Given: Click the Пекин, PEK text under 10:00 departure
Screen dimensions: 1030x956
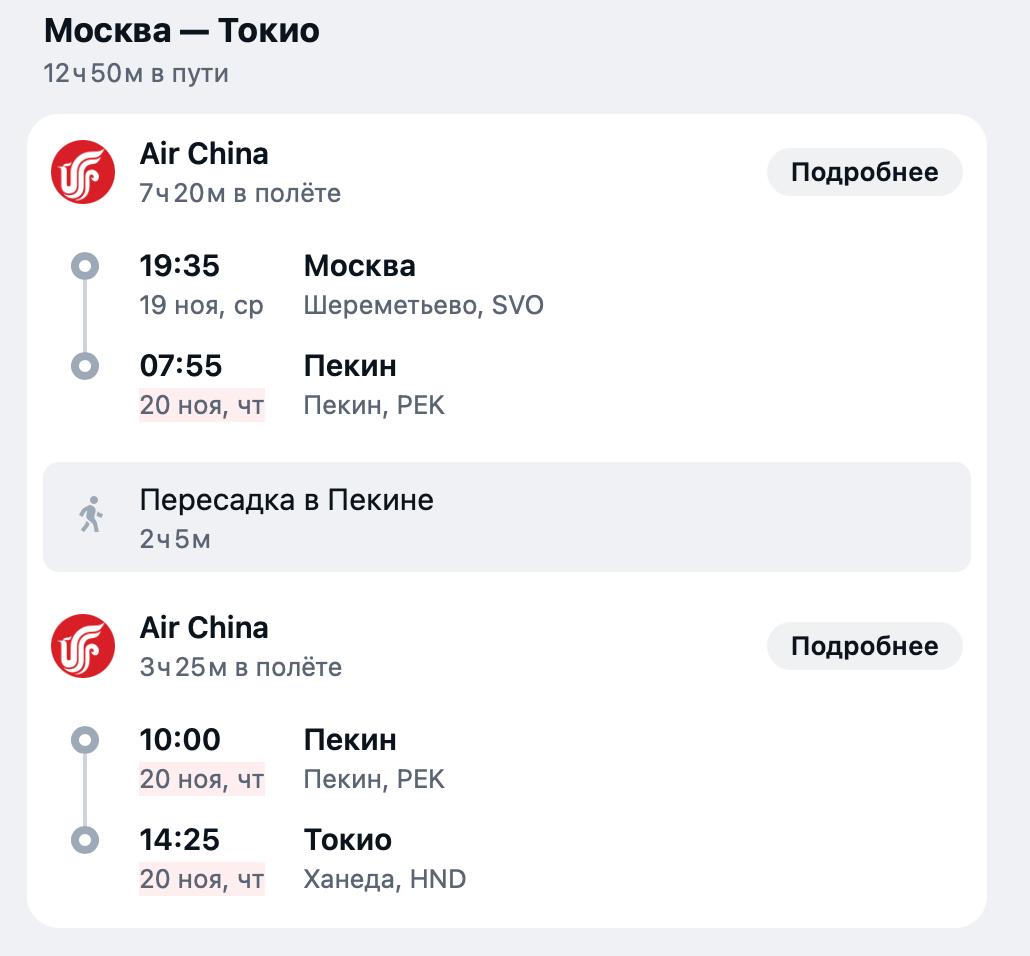Looking at the screenshot, I should [374, 779].
